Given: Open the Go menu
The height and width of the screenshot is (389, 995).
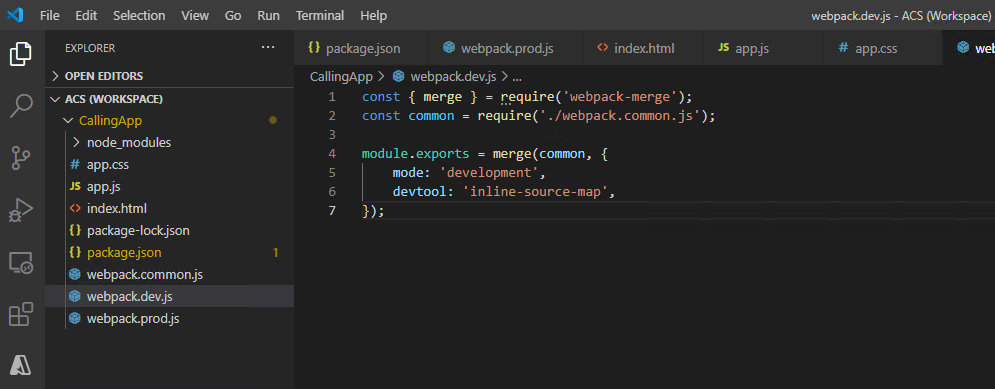Looking at the screenshot, I should point(233,15).
